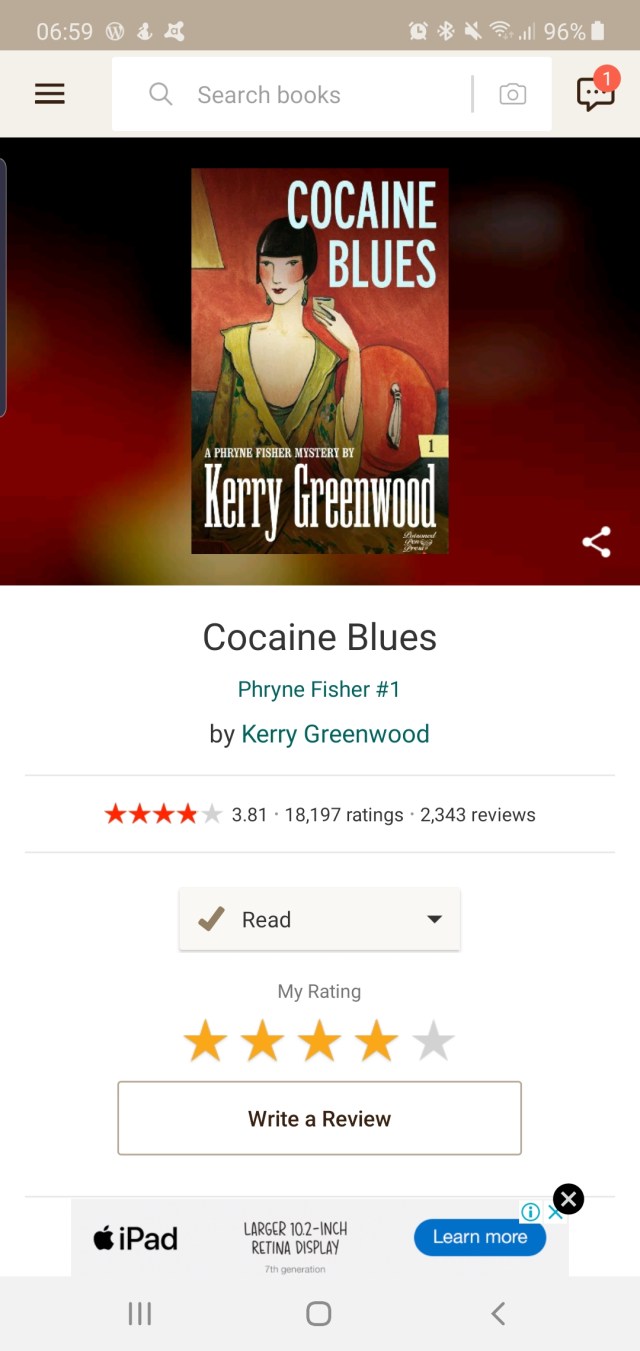Tap the camera scan icon in search bar

coord(513,94)
